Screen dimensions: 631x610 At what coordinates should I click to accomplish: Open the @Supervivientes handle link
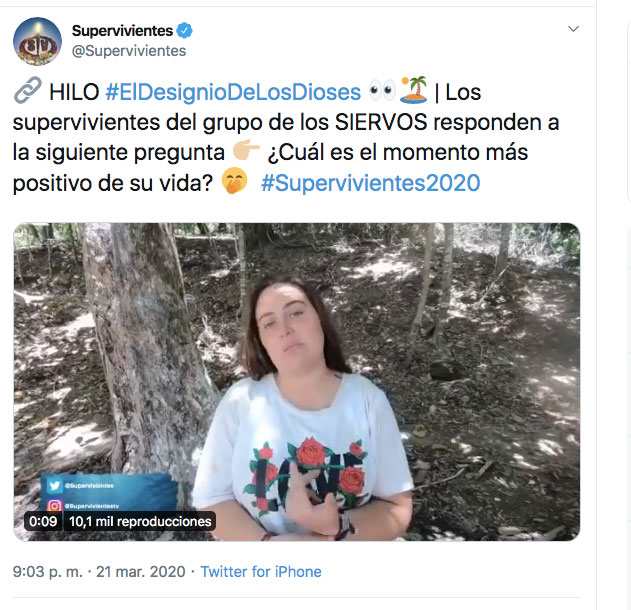tap(129, 51)
